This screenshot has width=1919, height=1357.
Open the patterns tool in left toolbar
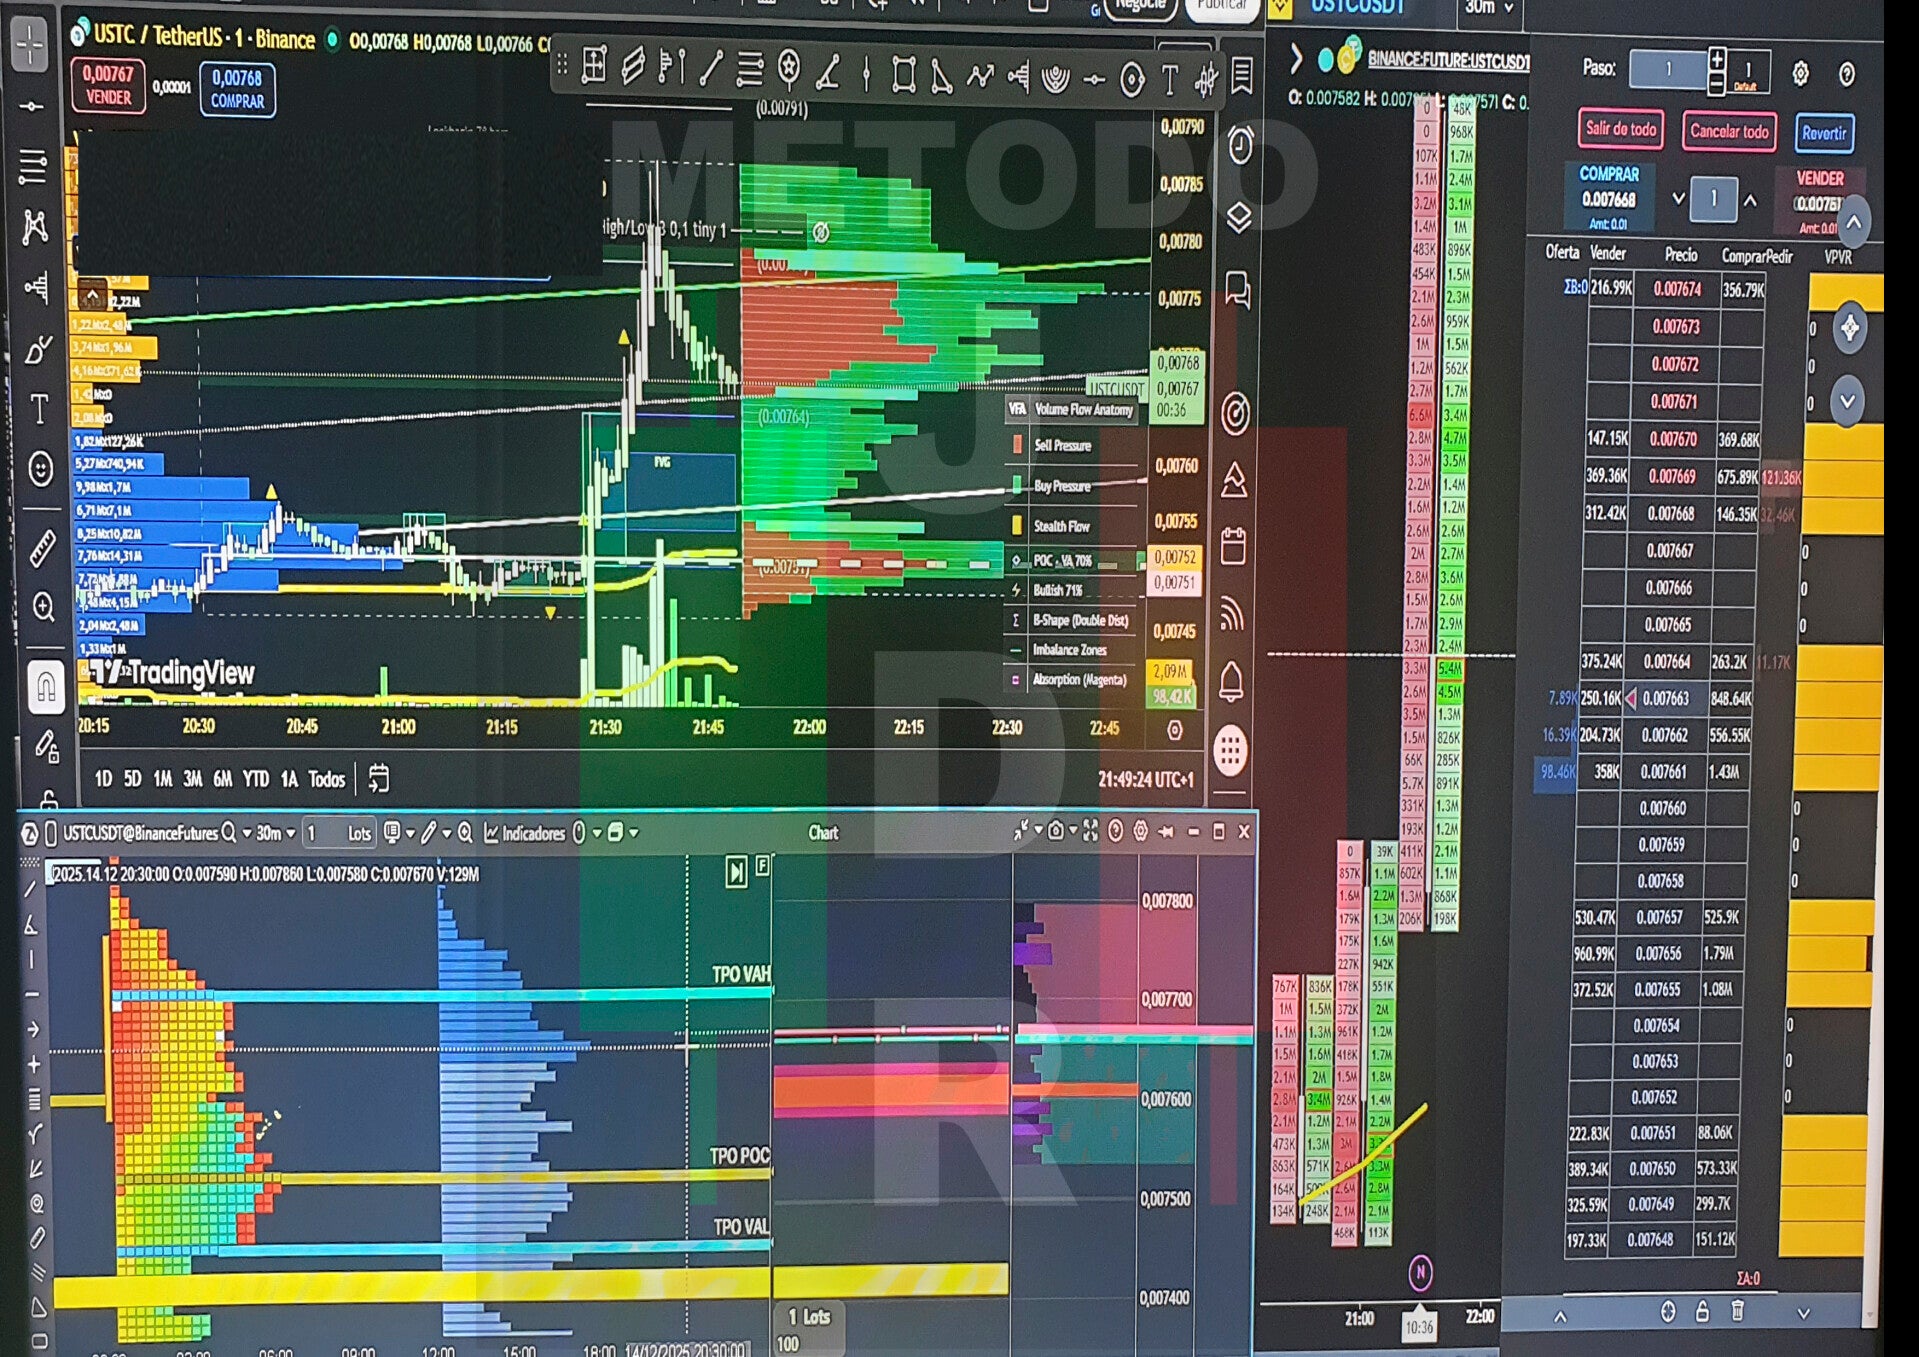[34, 227]
